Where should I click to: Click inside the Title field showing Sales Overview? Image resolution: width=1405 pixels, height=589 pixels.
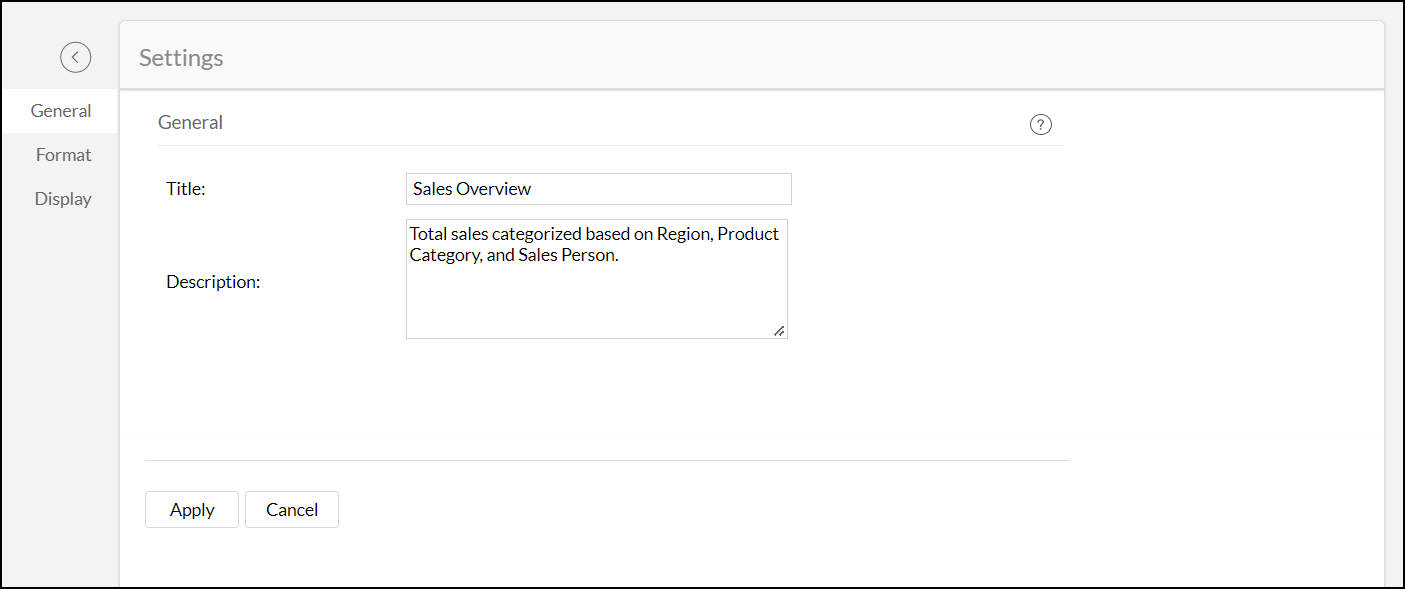point(598,189)
